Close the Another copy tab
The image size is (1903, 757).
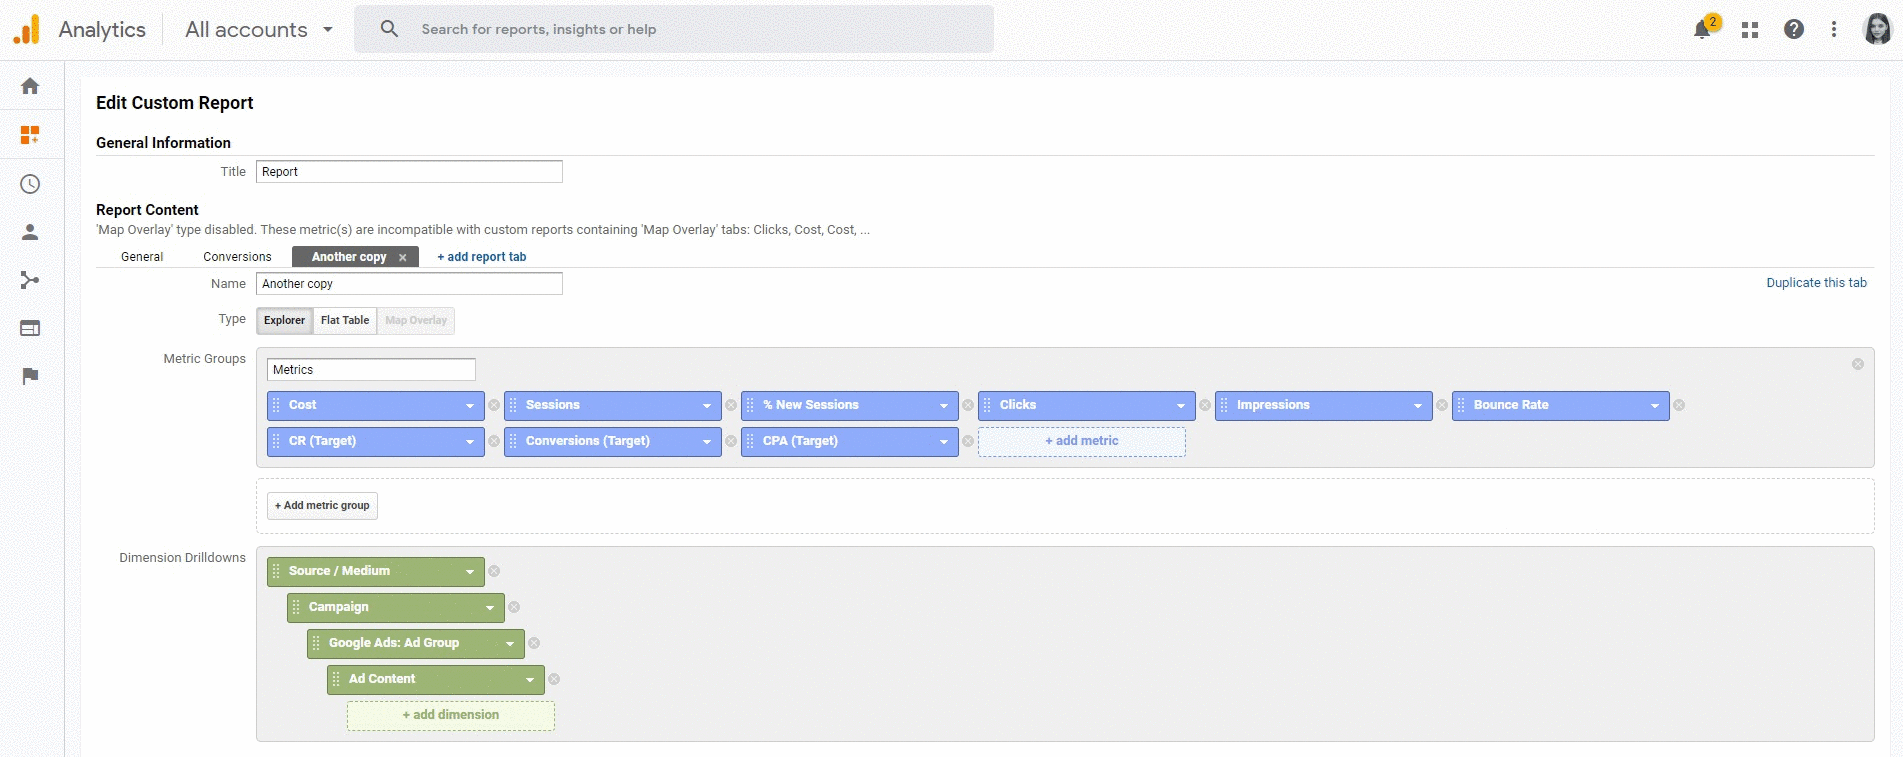tap(403, 257)
